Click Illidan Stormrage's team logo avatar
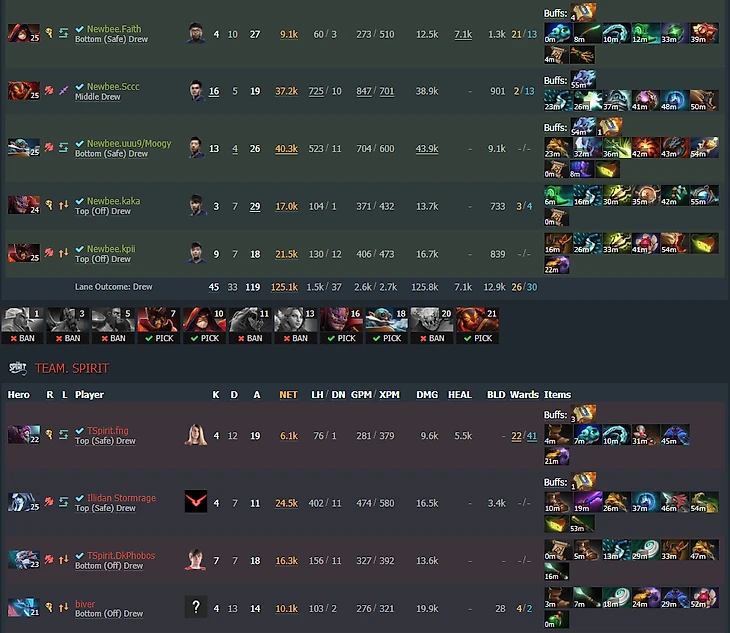The image size is (730, 633). (x=196, y=501)
